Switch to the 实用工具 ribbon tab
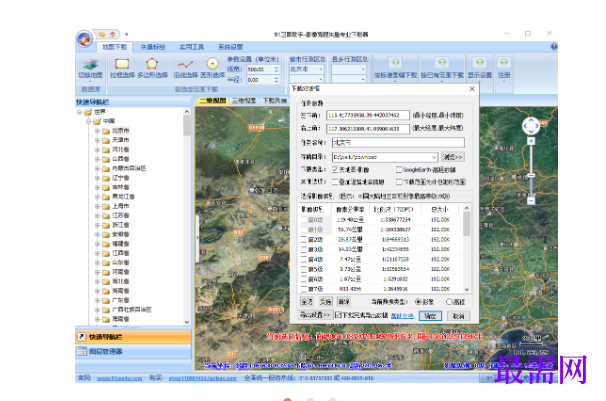This screenshot has height=401, width=606. pos(191,47)
